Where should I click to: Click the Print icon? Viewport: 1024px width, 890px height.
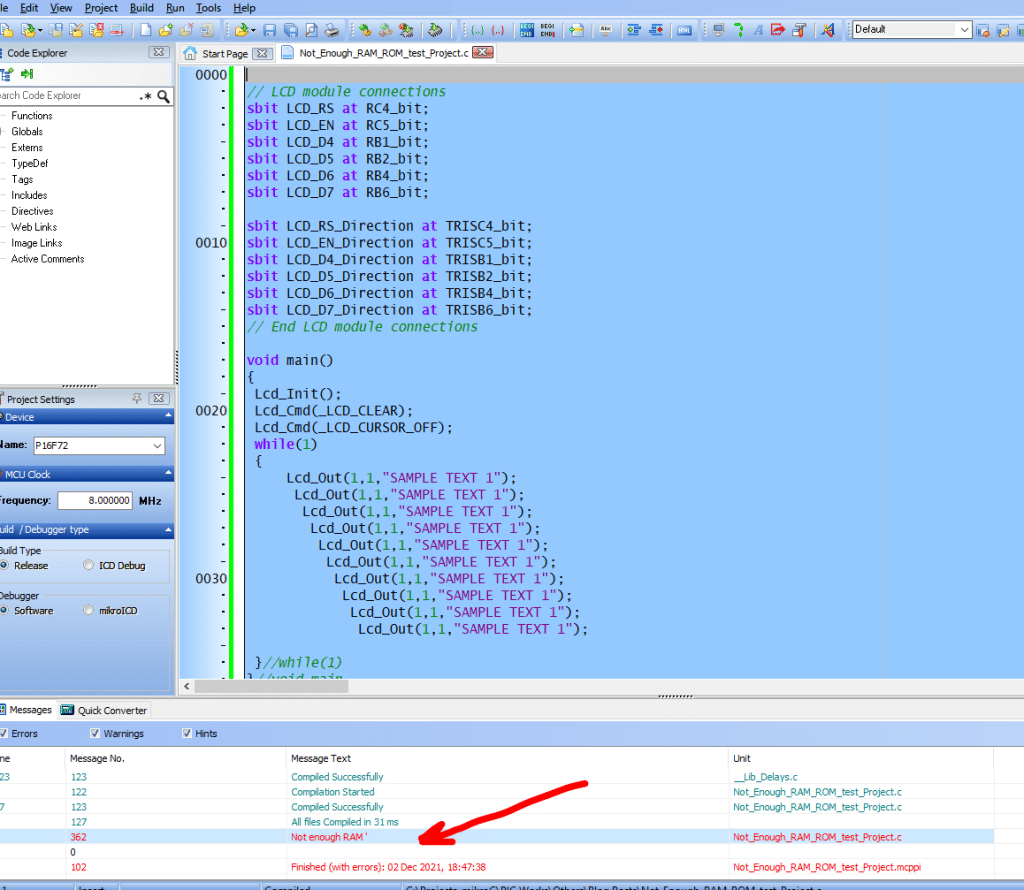click(332, 30)
